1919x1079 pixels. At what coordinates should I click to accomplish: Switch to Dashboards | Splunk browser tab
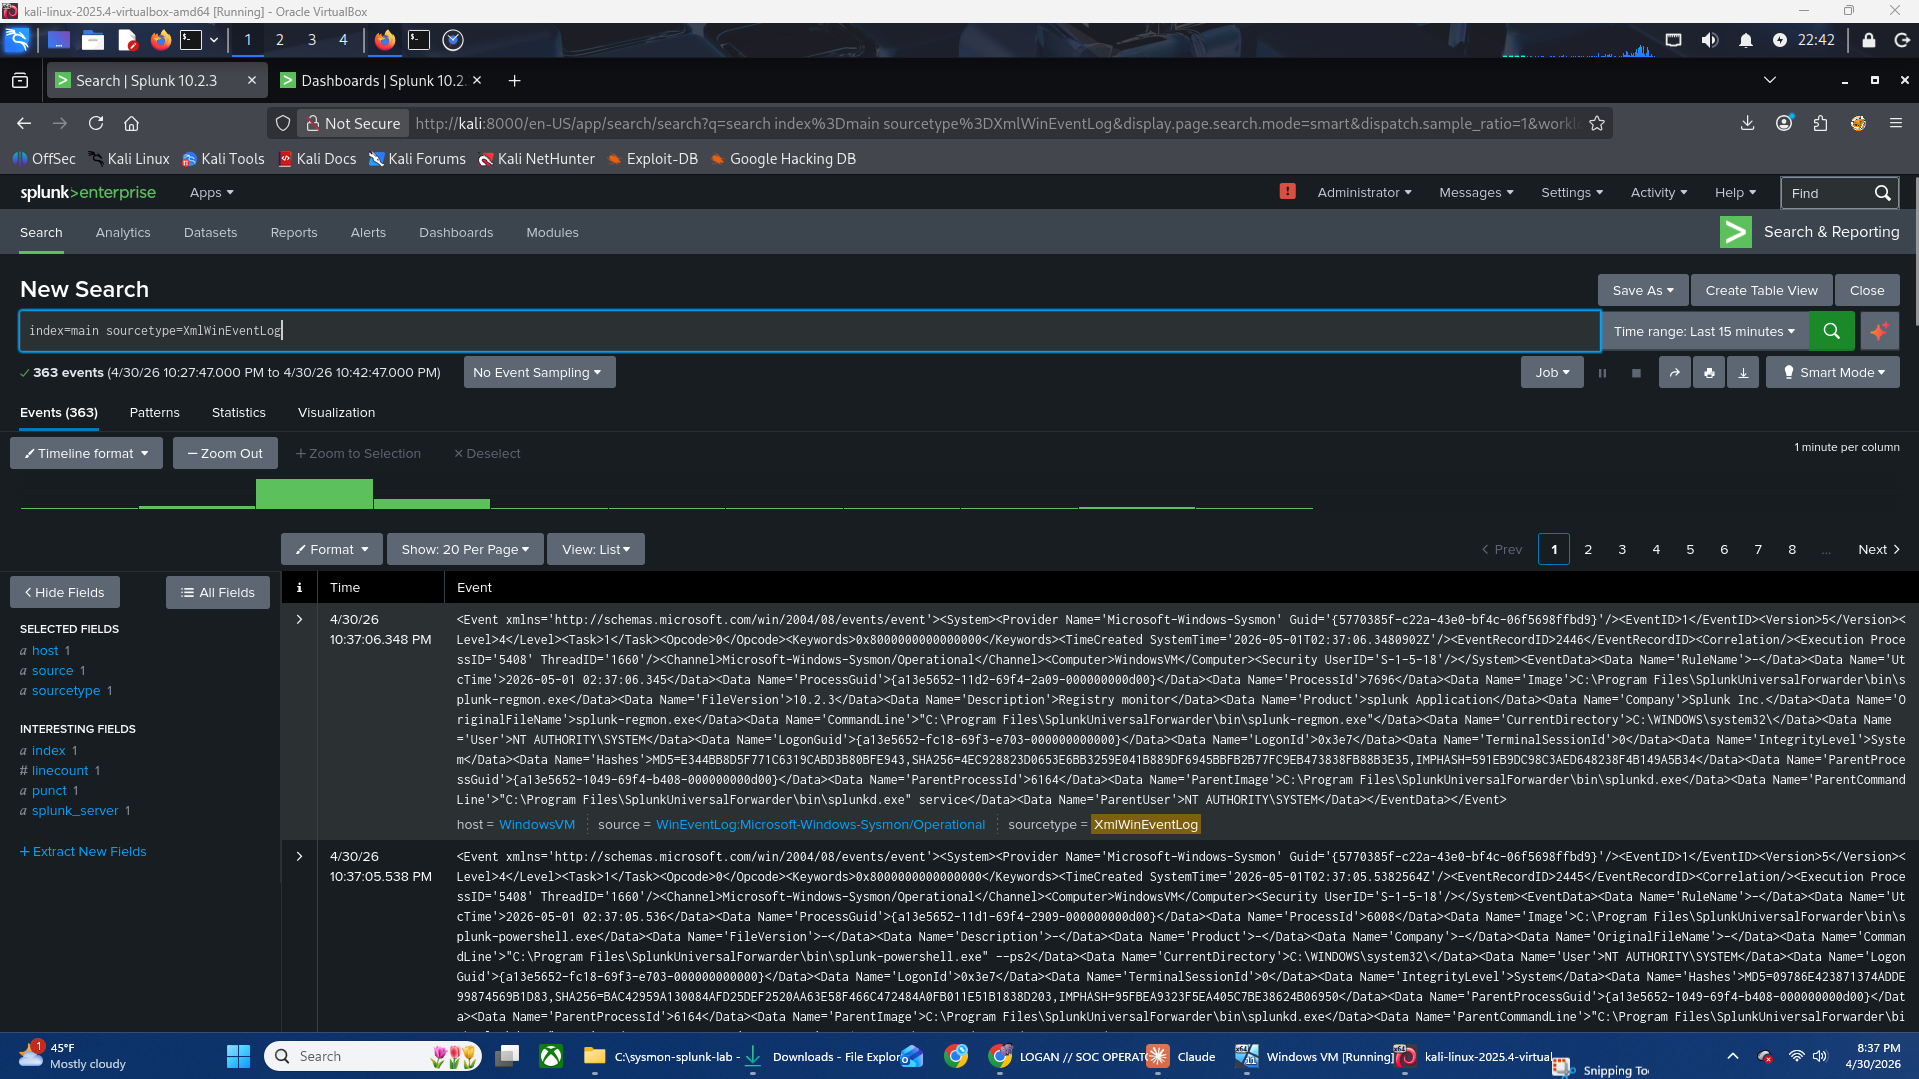pos(382,80)
